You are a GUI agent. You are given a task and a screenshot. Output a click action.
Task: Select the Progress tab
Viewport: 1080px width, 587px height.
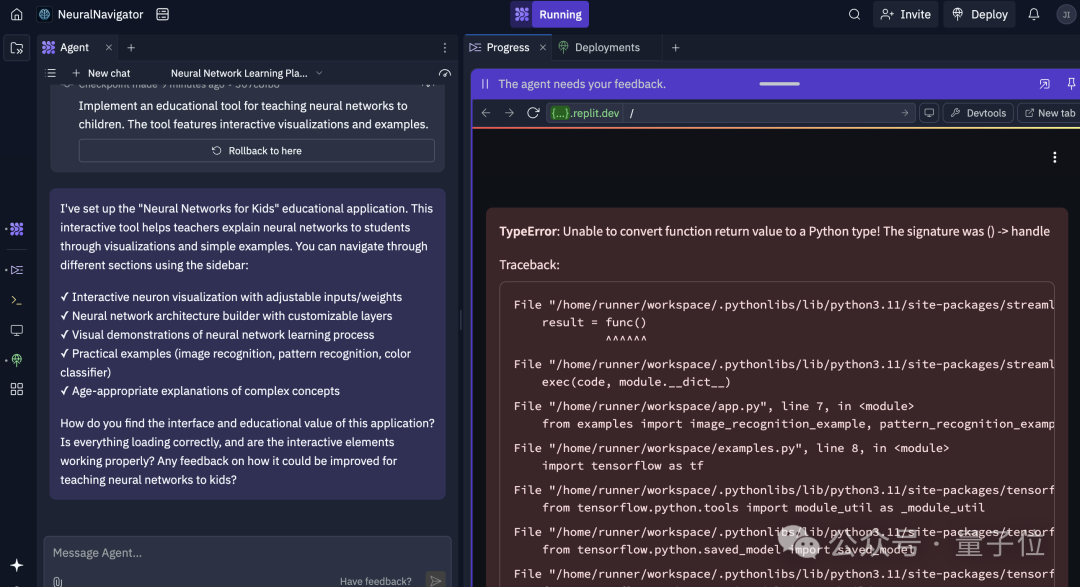click(x=508, y=48)
